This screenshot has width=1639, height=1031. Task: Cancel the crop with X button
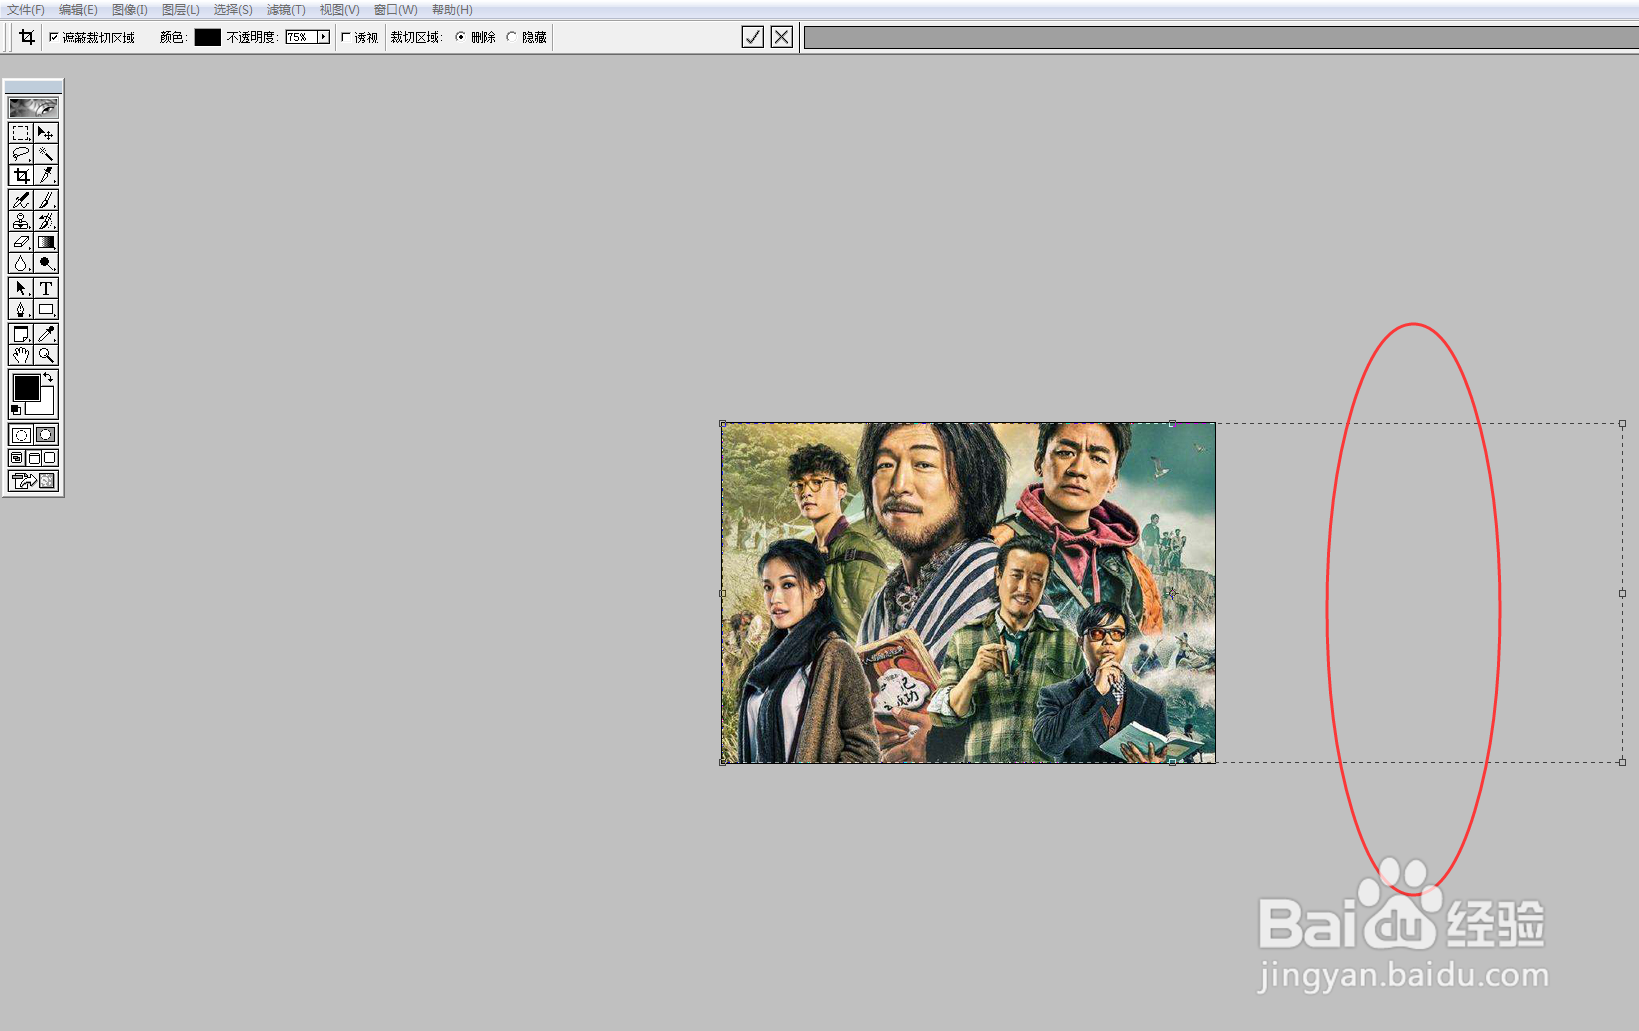[x=782, y=37]
